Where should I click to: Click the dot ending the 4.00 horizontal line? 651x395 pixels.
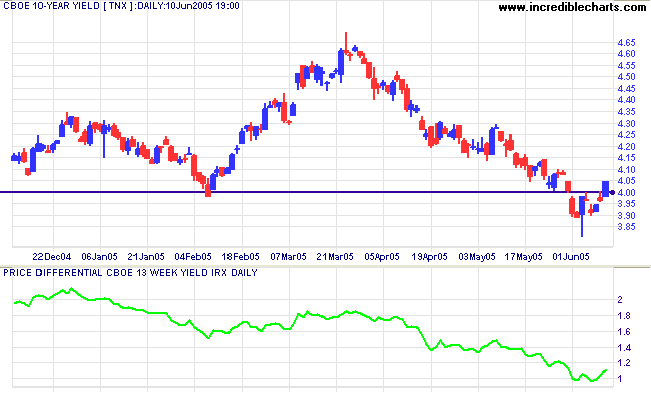pyautogui.click(x=612, y=192)
